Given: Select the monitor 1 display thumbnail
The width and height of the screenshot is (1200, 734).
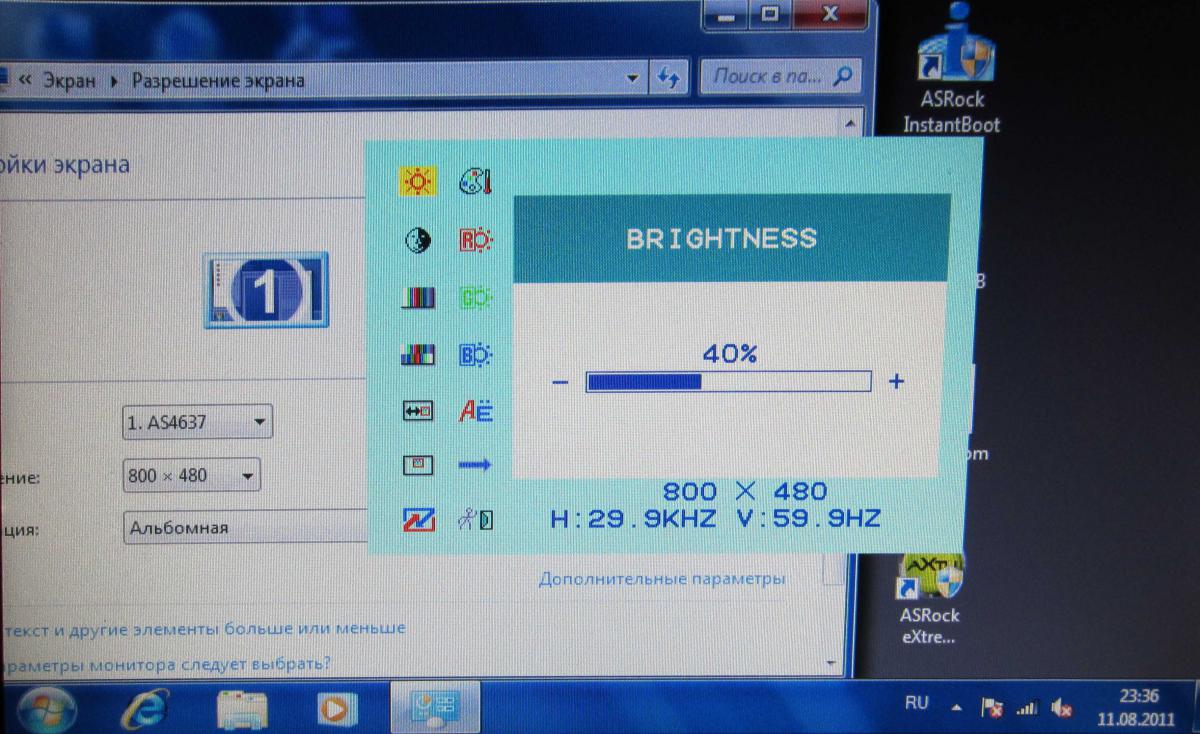Looking at the screenshot, I should point(265,290).
